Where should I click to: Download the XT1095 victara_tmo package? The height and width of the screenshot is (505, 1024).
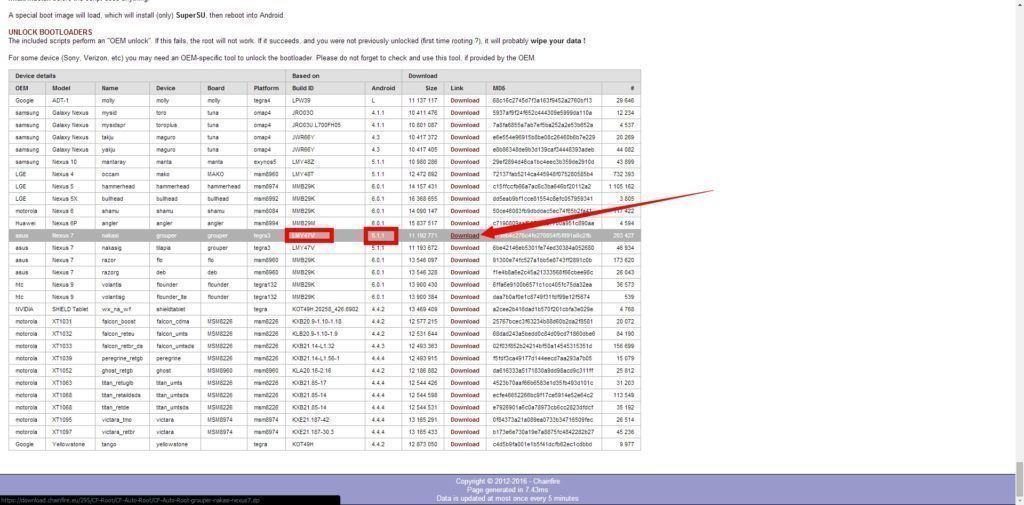464,419
